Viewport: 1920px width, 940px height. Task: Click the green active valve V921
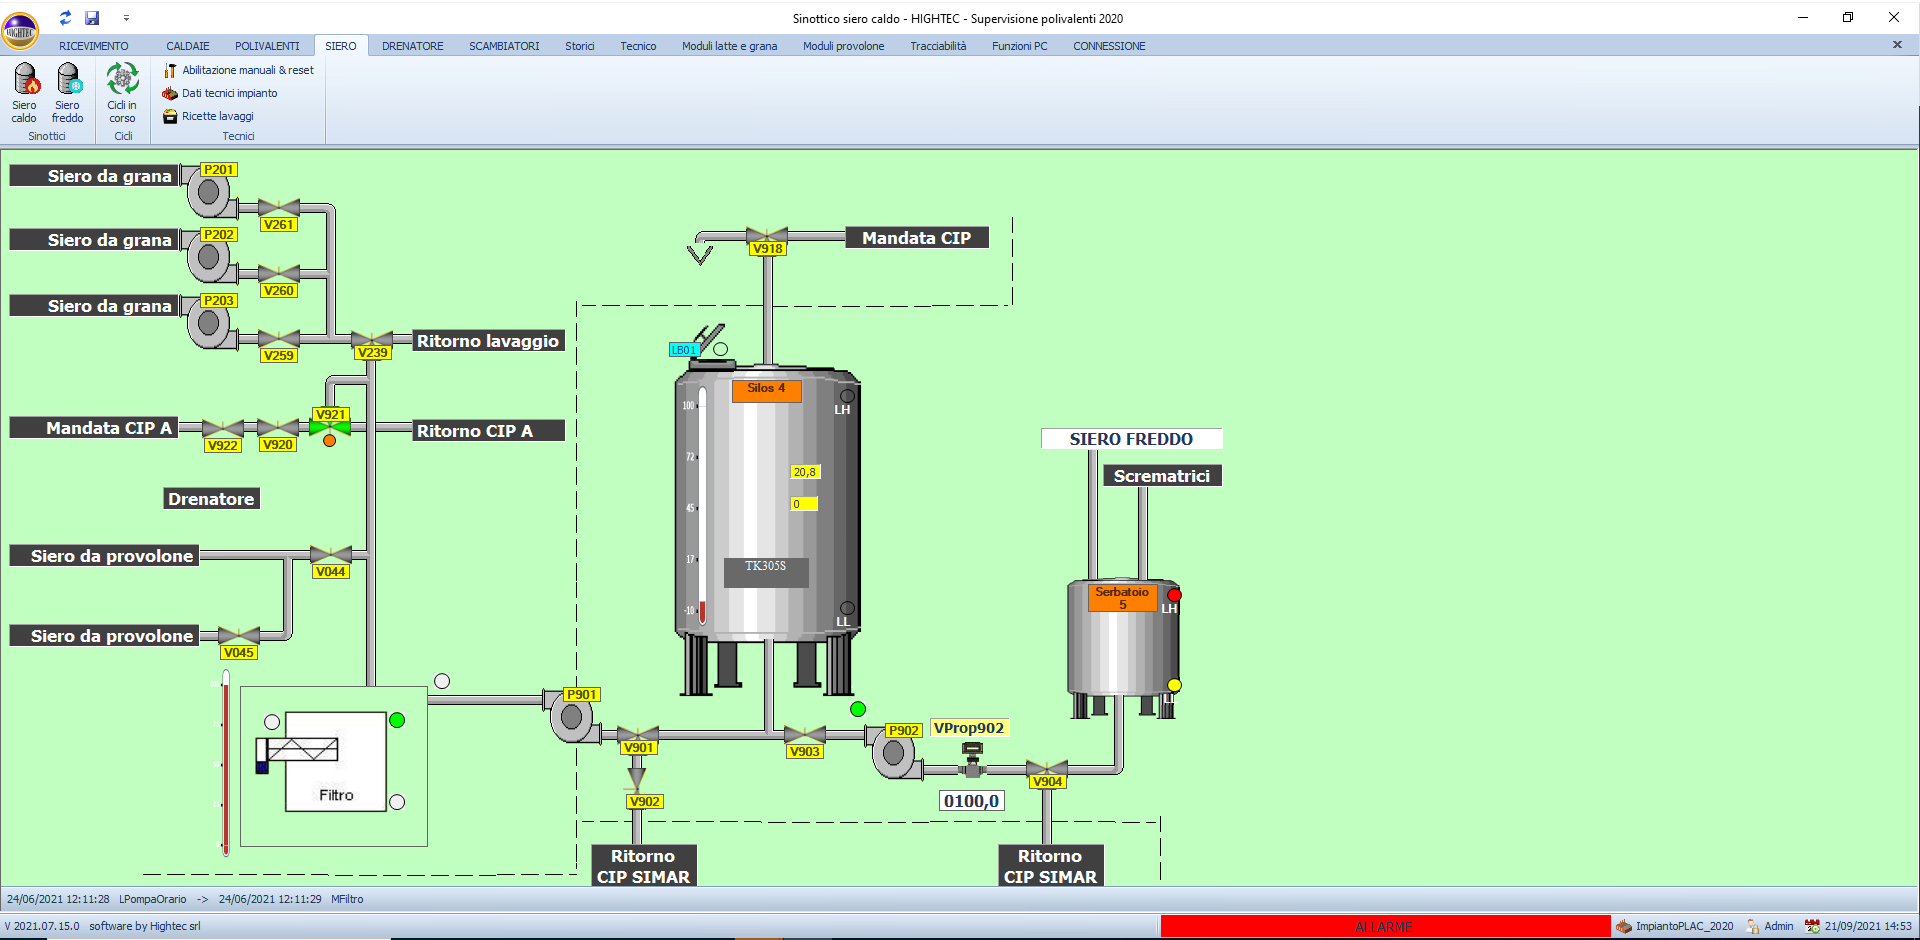330,428
